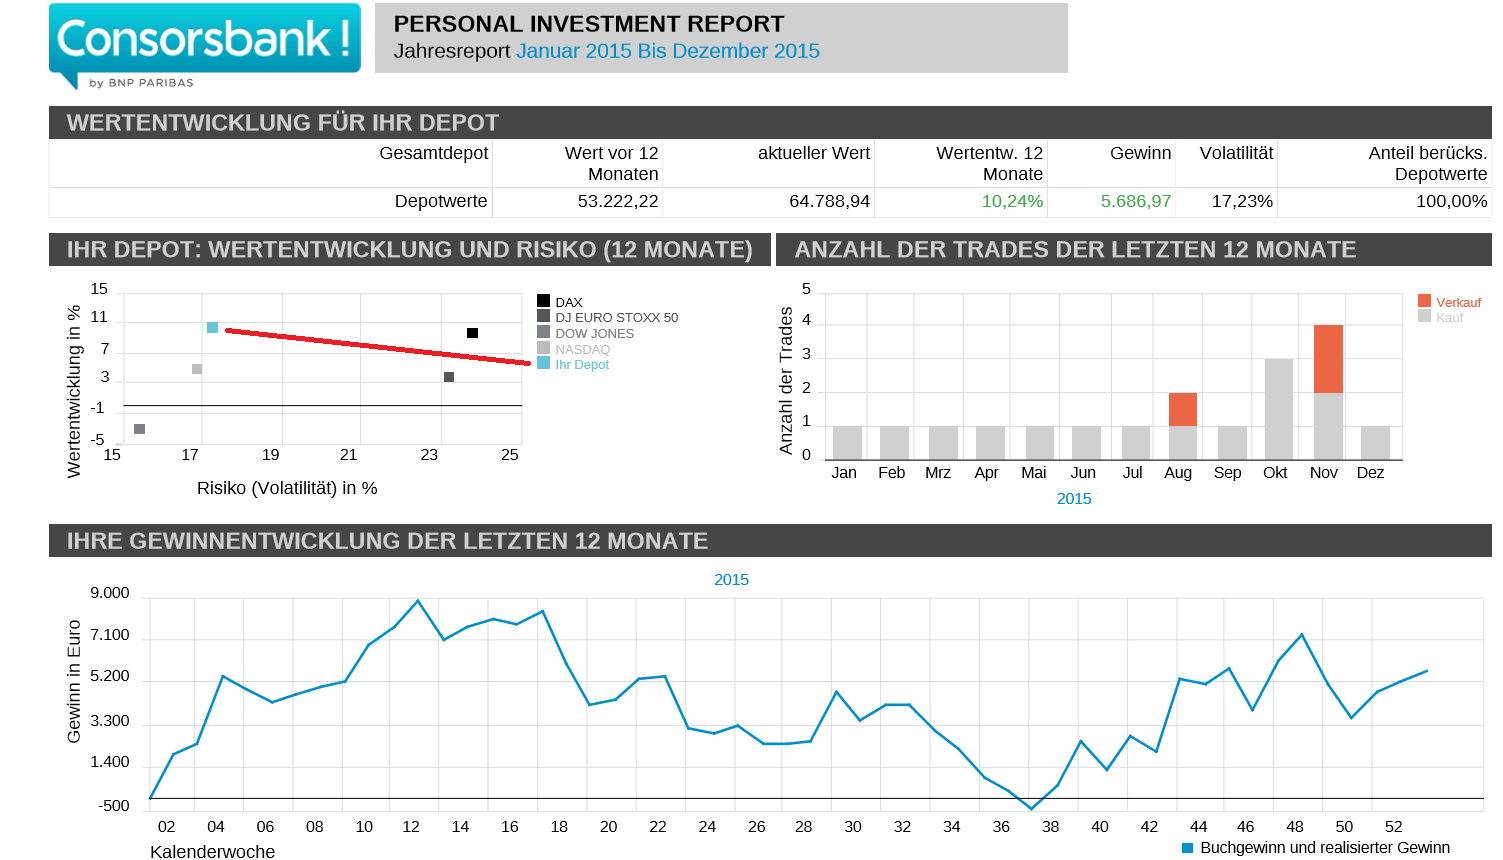Click the green 10,24% performance value
This screenshot has height=860, width=1503.
click(x=1011, y=201)
